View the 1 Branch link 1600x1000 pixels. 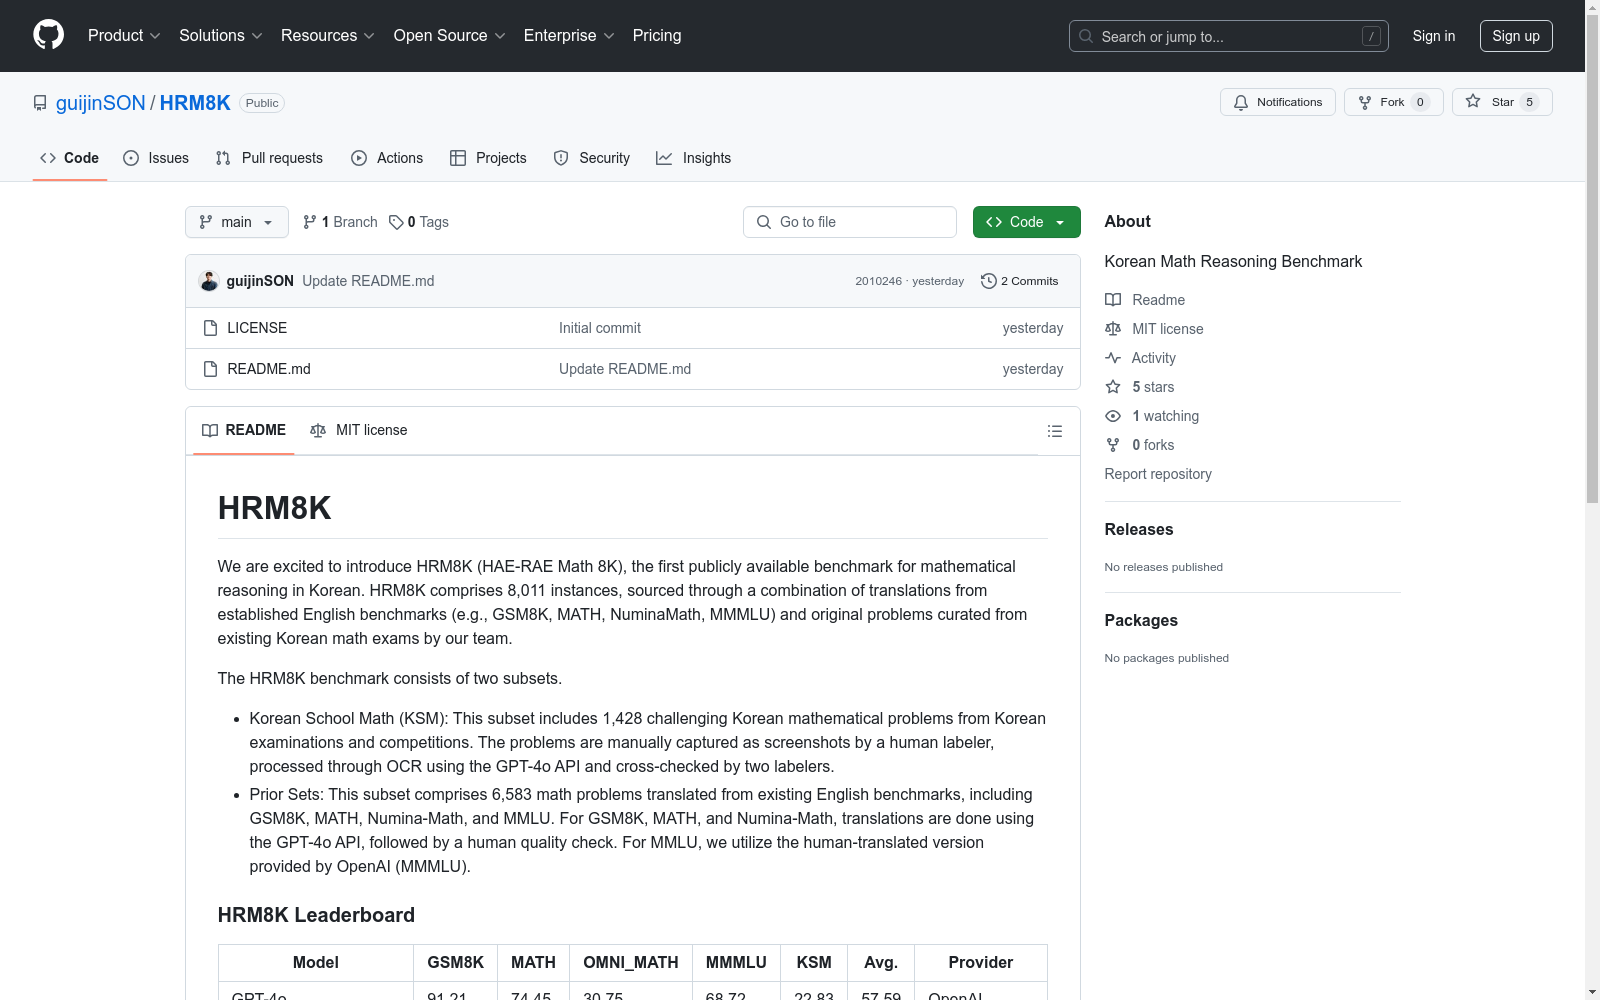click(x=340, y=222)
